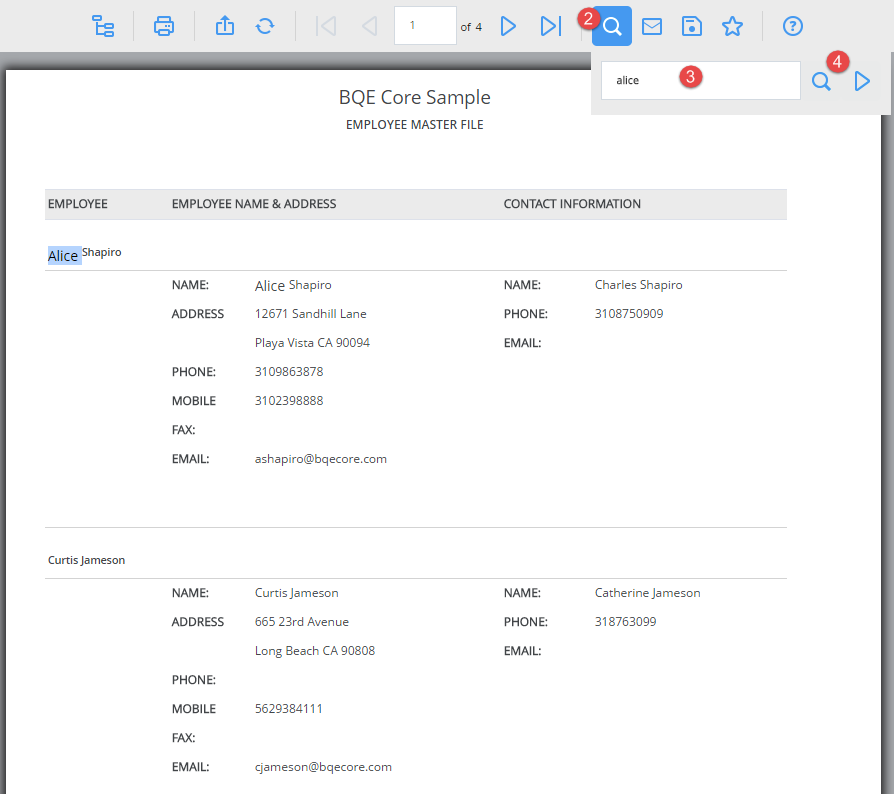Jump to the last page
This screenshot has height=794, width=894.
[550, 26]
